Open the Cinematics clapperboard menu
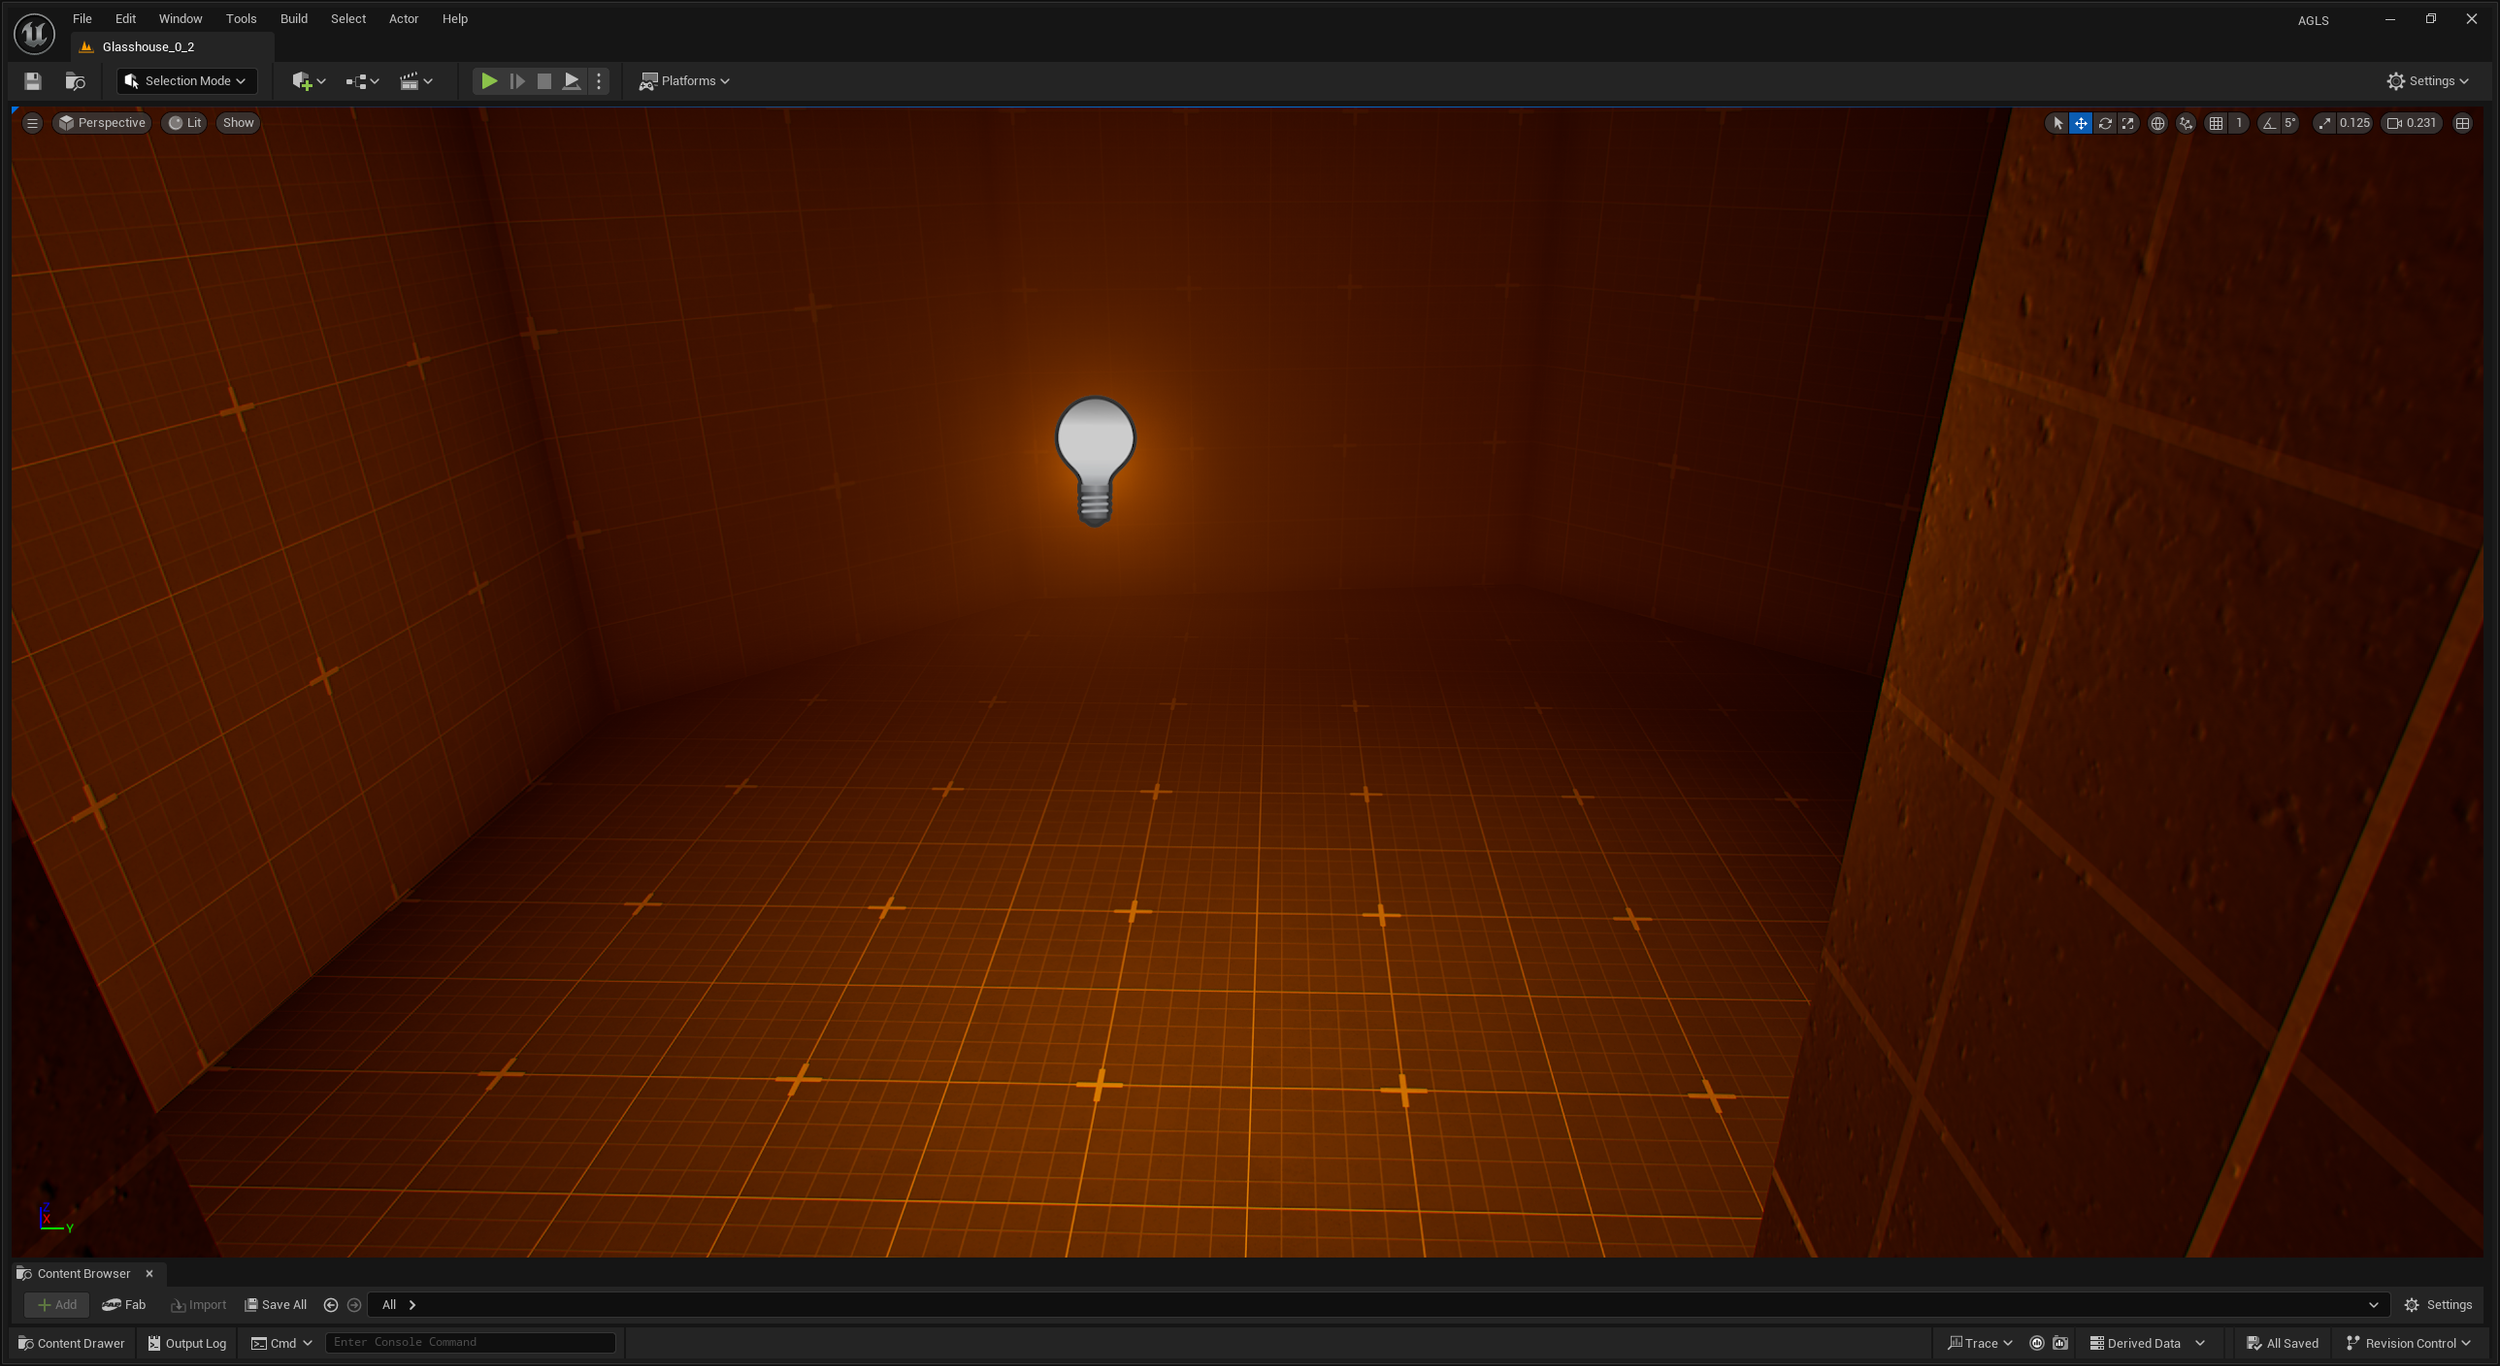Image resolution: width=2500 pixels, height=1366 pixels. pyautogui.click(x=415, y=81)
